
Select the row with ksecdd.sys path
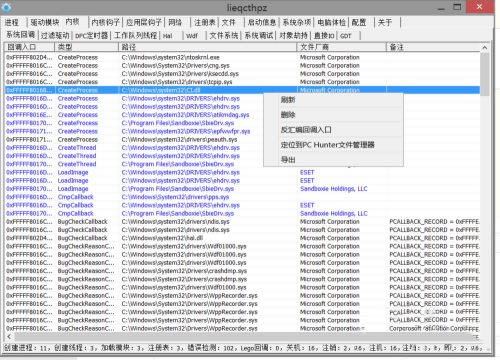(242, 74)
